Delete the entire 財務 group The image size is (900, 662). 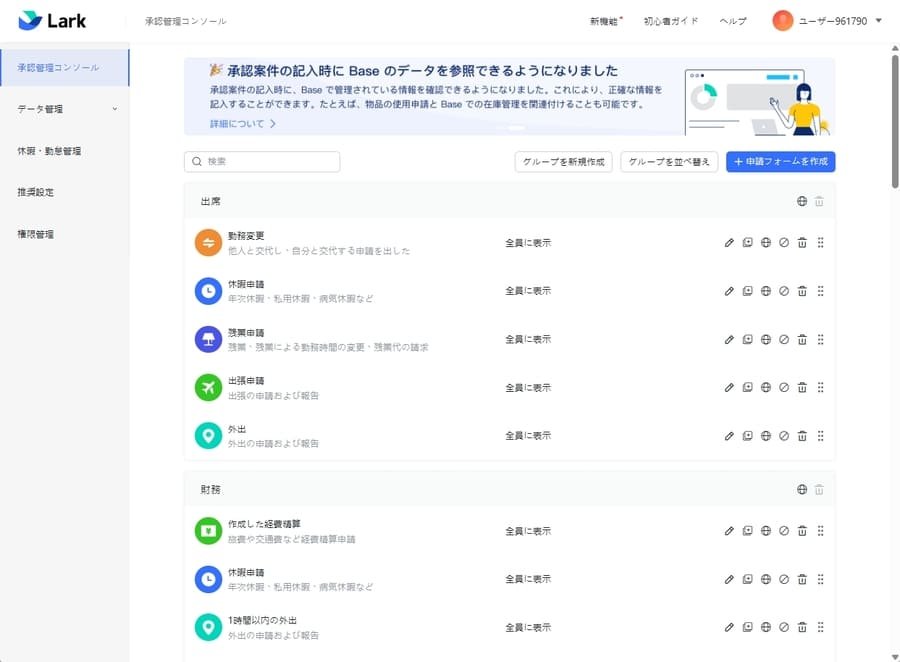point(818,489)
